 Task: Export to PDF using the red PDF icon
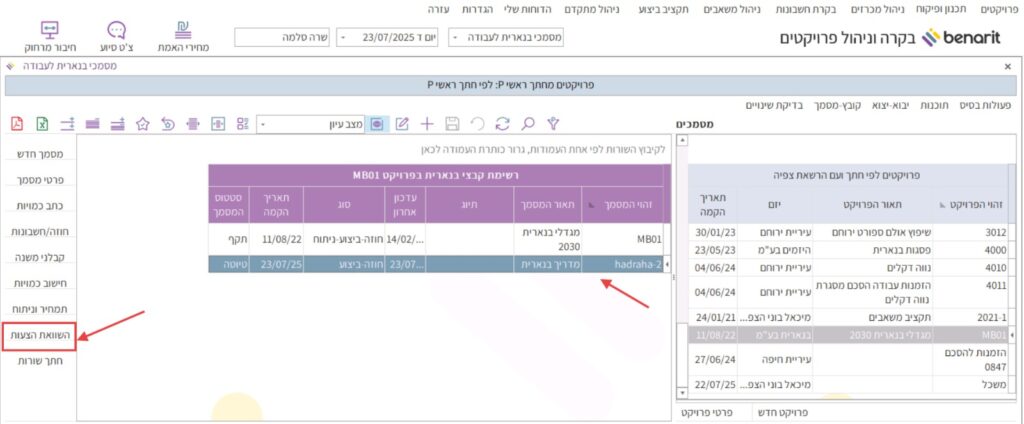[16, 124]
